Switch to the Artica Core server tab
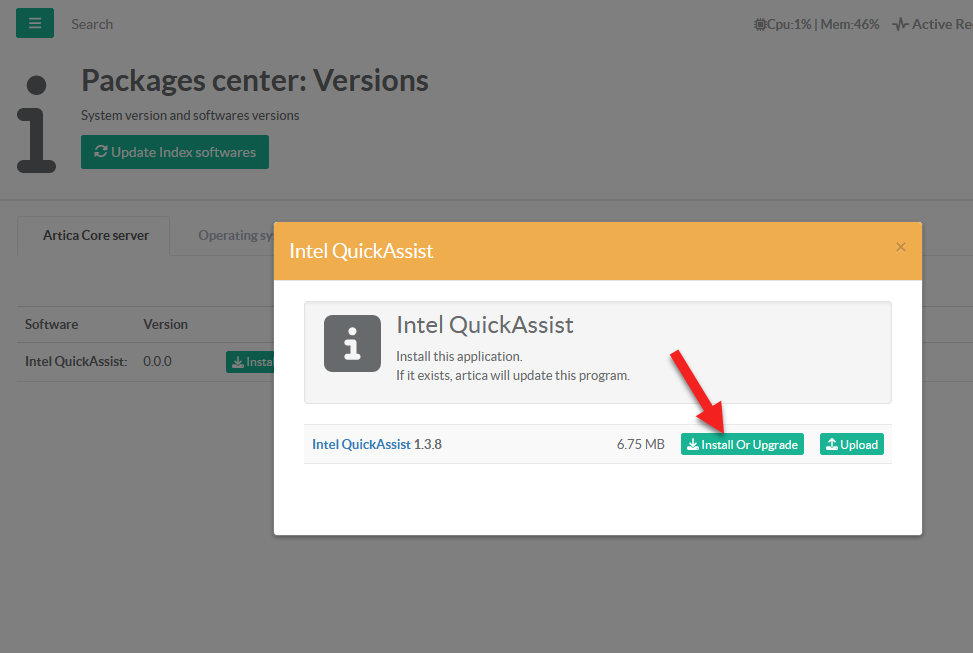This screenshot has height=653, width=973. (95, 236)
